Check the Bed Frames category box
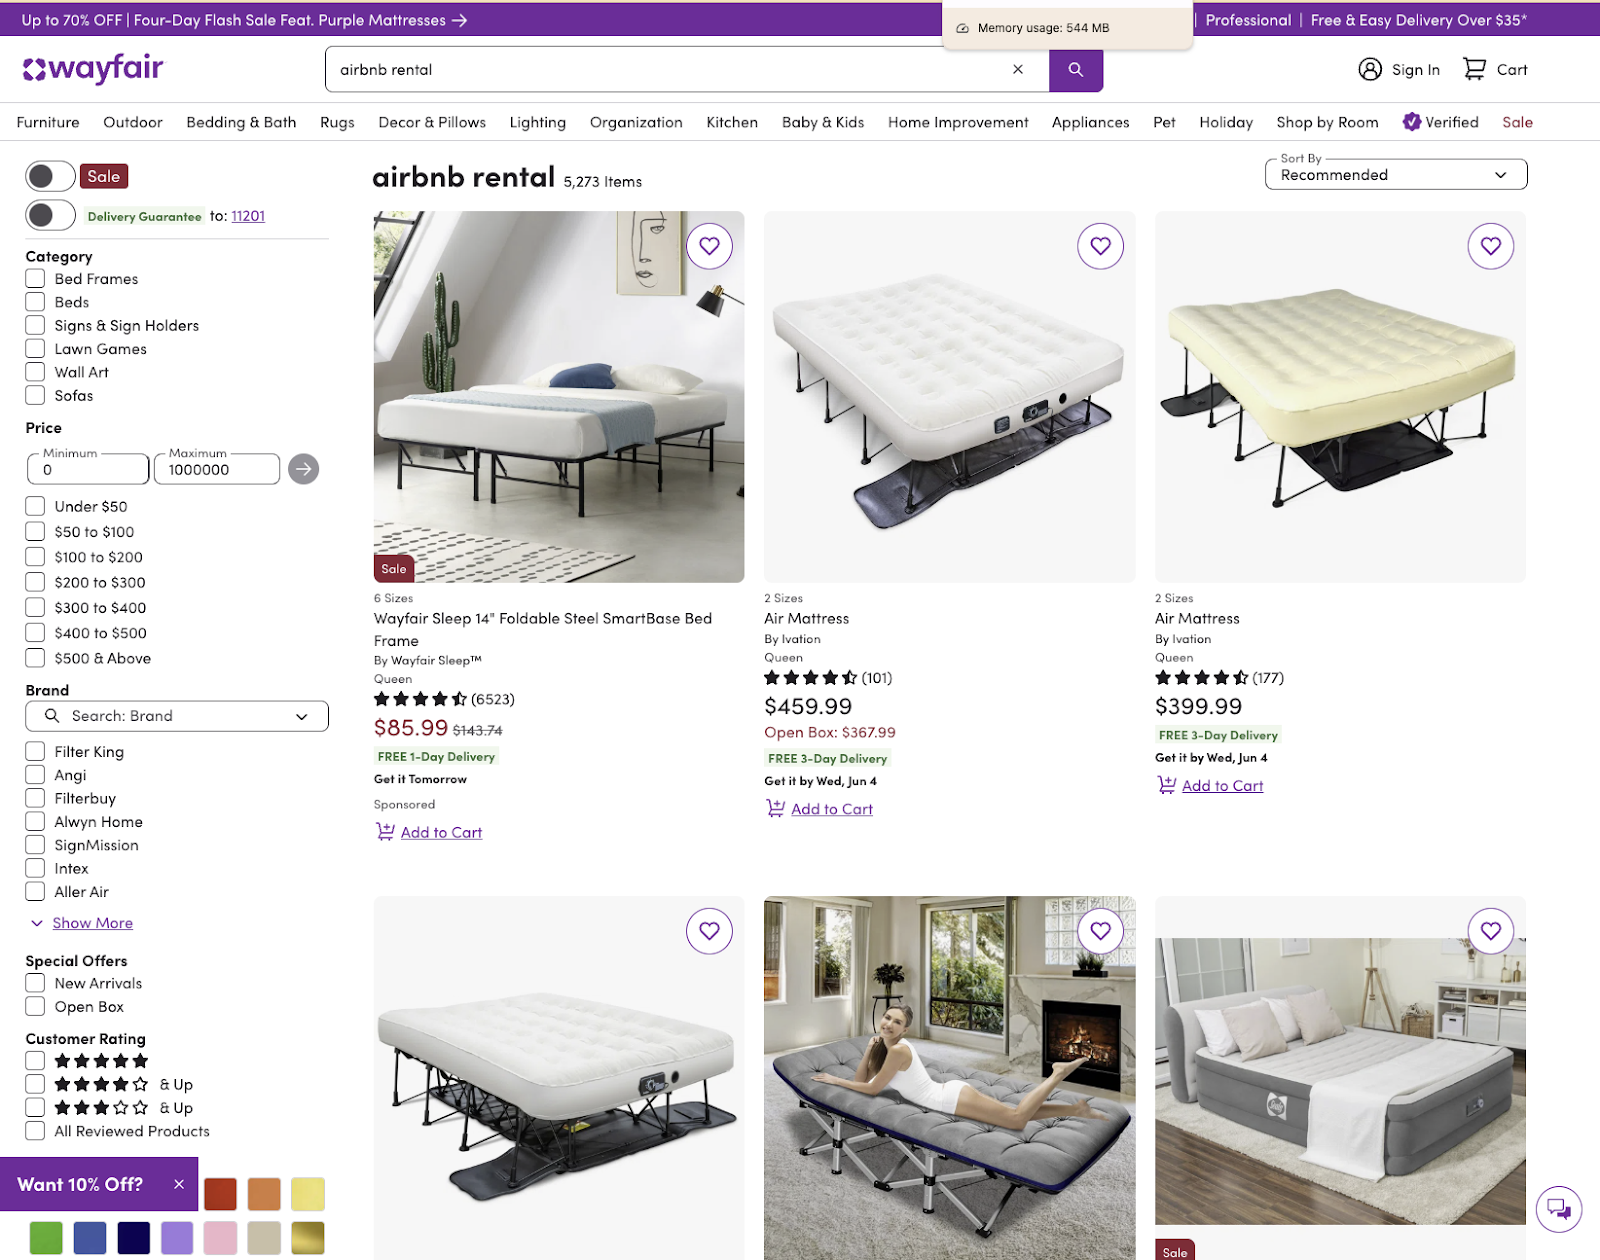The height and width of the screenshot is (1260, 1600). click(35, 279)
